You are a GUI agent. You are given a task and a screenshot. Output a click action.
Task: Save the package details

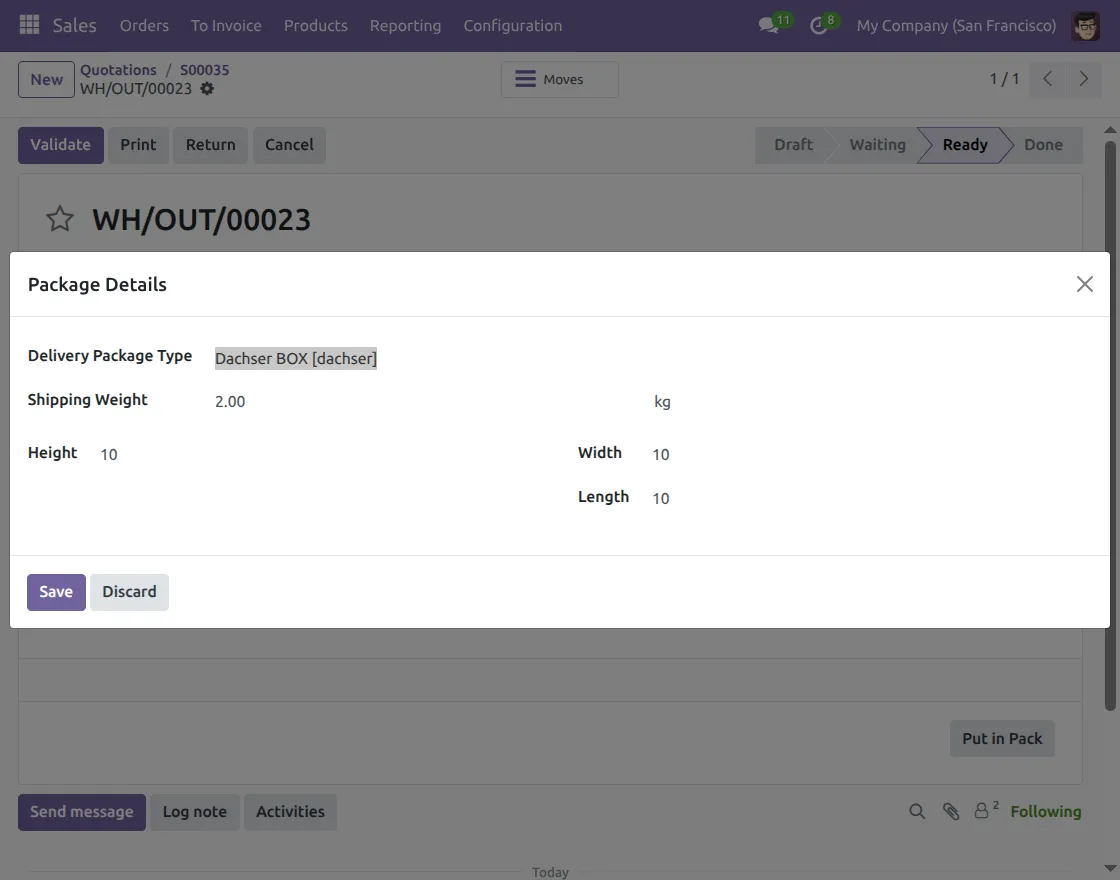click(56, 592)
